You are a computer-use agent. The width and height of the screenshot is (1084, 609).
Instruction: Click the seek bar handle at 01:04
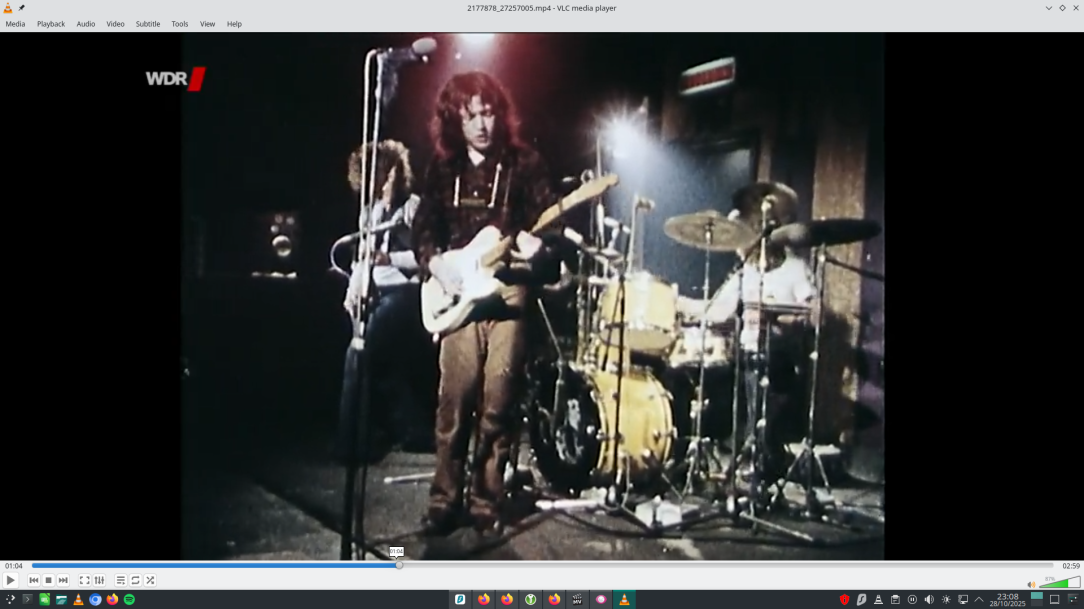(x=399, y=565)
